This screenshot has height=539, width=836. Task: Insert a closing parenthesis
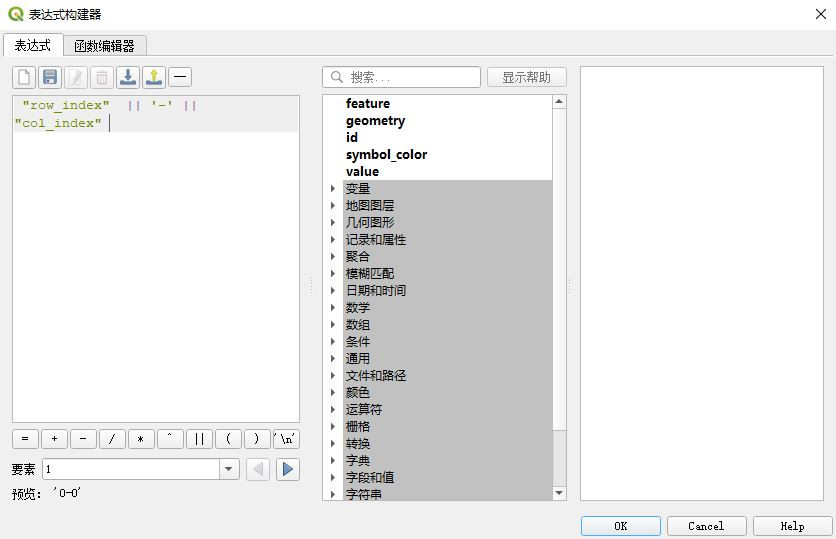(257, 439)
